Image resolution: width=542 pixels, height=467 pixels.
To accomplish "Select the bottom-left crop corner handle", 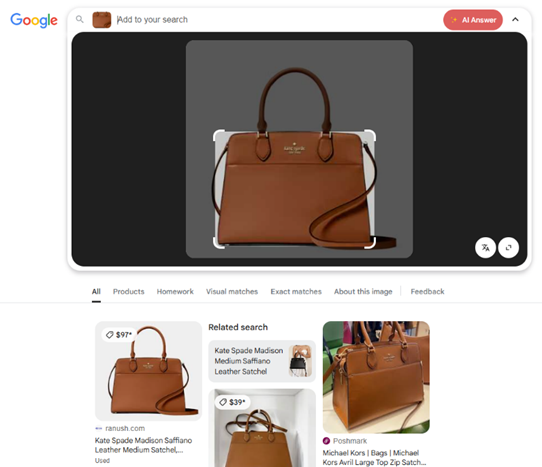I will [x=219, y=243].
